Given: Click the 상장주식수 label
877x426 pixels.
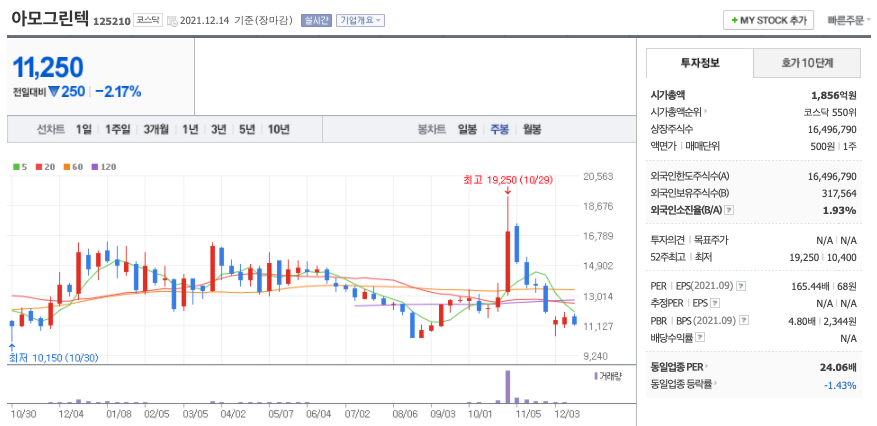Looking at the screenshot, I should [x=672, y=129].
